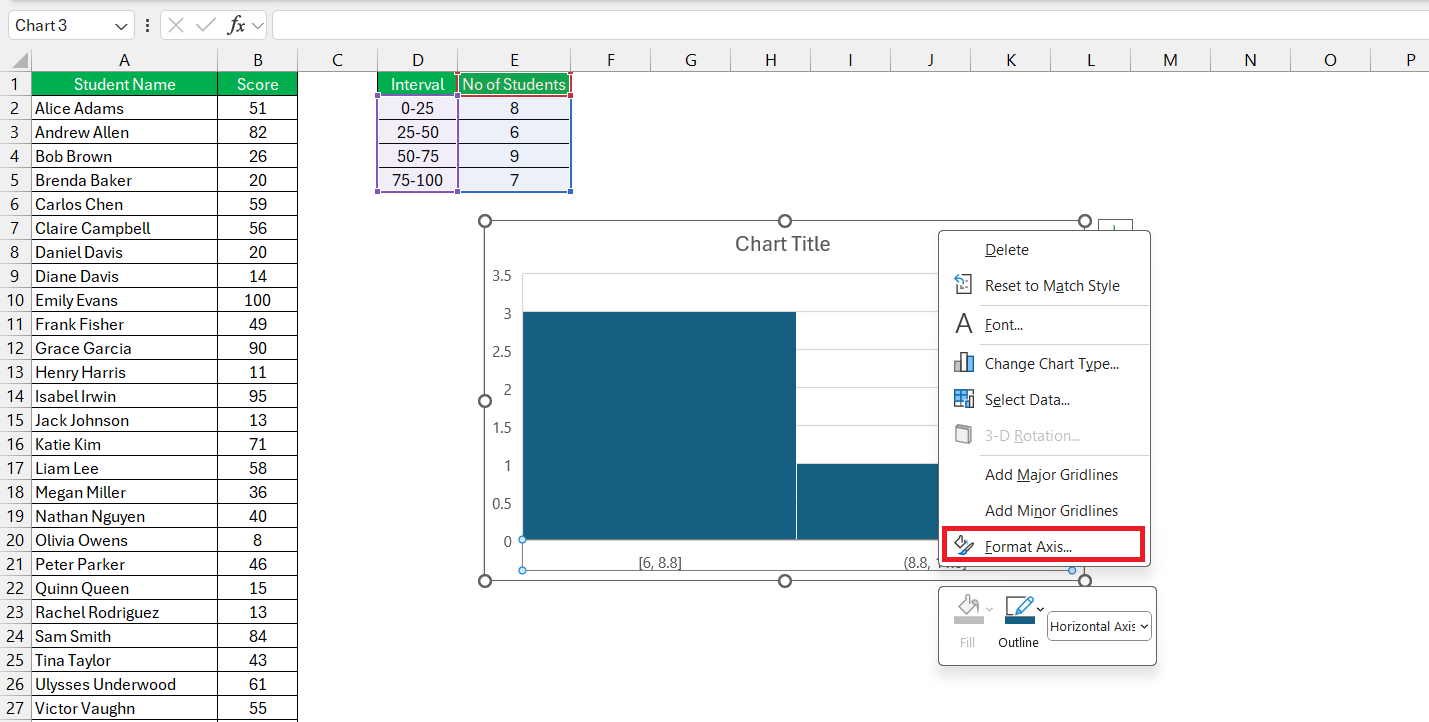Select the Rachel Rodriguez cell

point(124,612)
